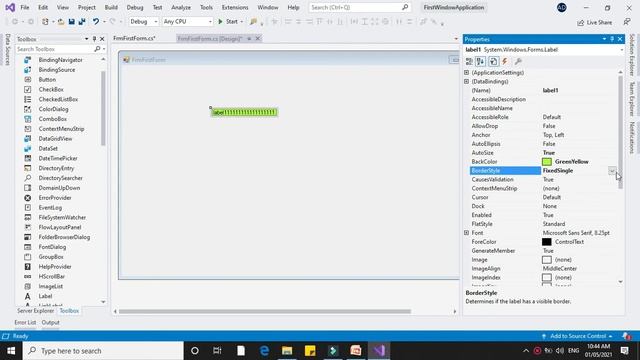Viewport: 640px width, 360px height.
Task: Open the Start button dropdown arrow
Action: pyautogui.click(x=241, y=22)
